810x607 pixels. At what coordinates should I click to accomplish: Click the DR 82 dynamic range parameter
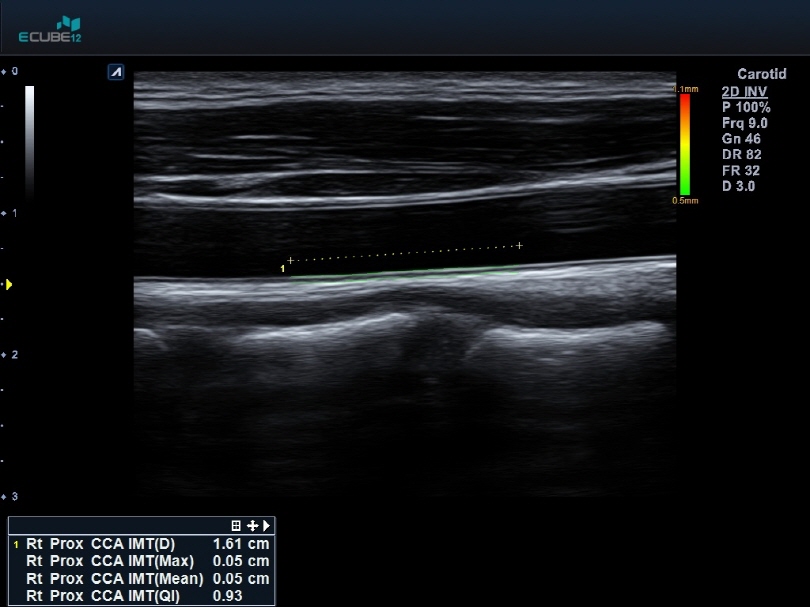click(x=741, y=155)
